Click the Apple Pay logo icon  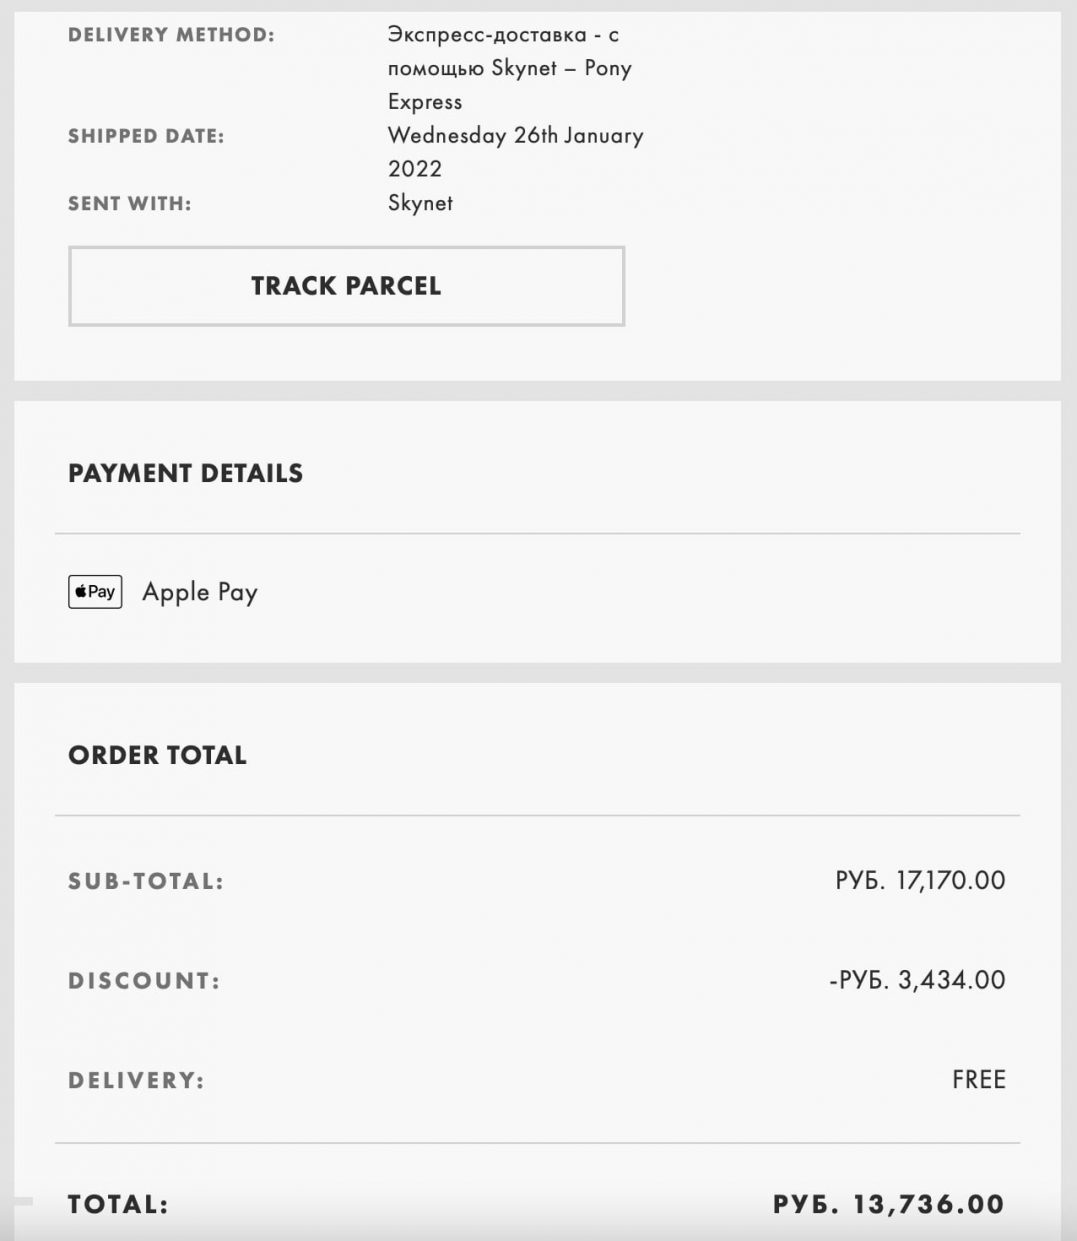point(95,592)
